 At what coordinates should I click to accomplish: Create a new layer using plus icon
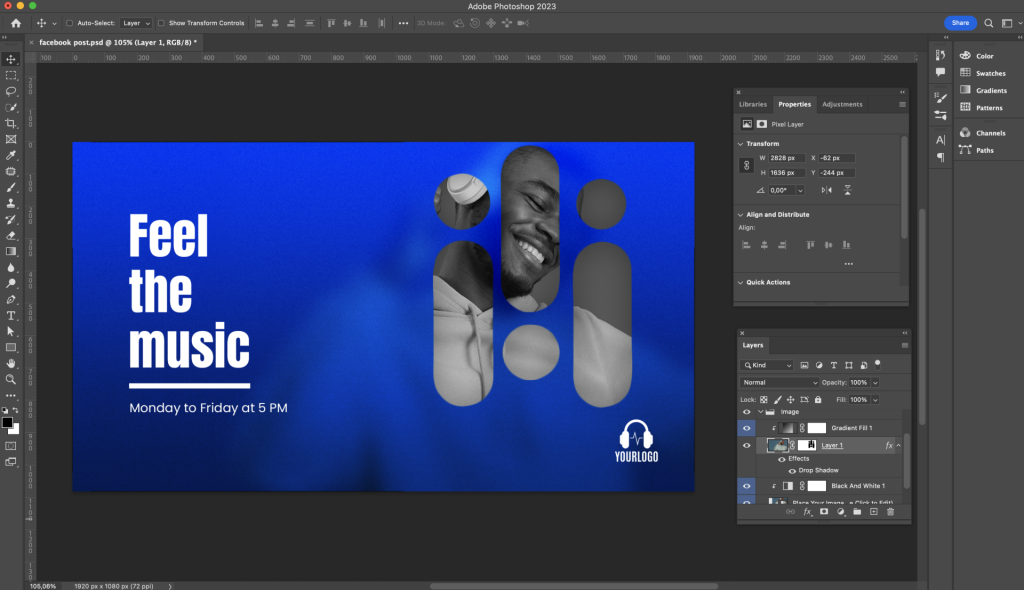[873, 512]
